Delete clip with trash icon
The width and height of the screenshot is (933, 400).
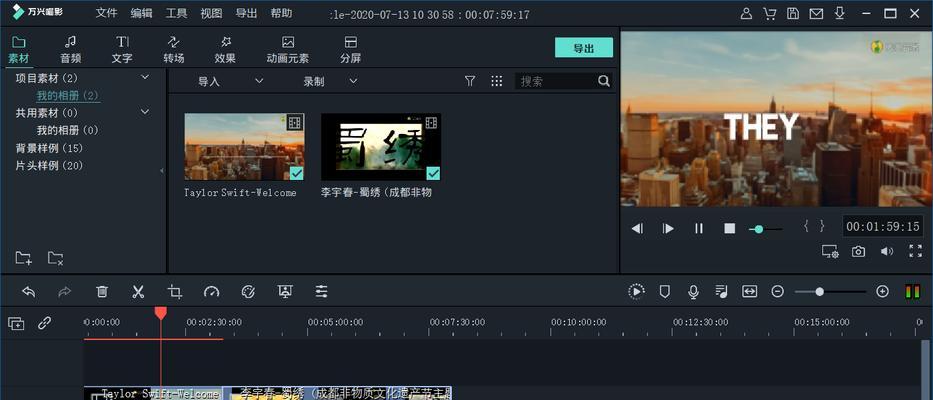coord(102,292)
